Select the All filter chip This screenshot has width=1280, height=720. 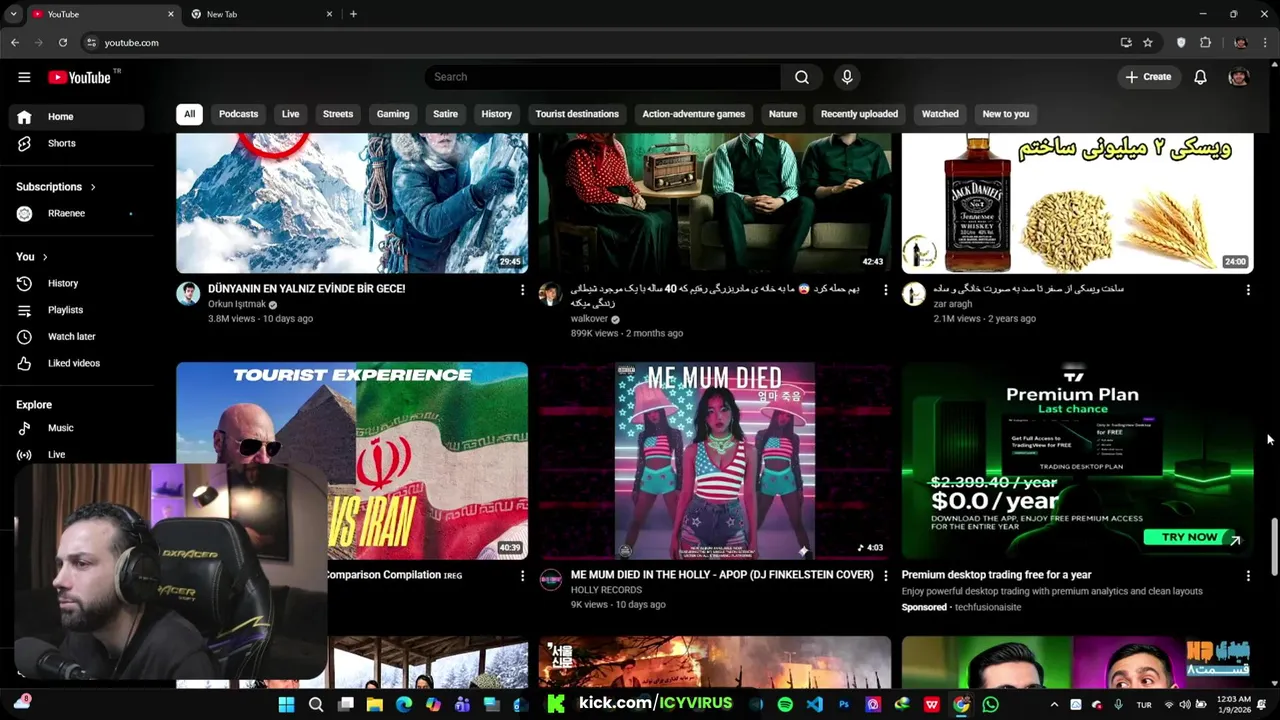click(x=189, y=114)
